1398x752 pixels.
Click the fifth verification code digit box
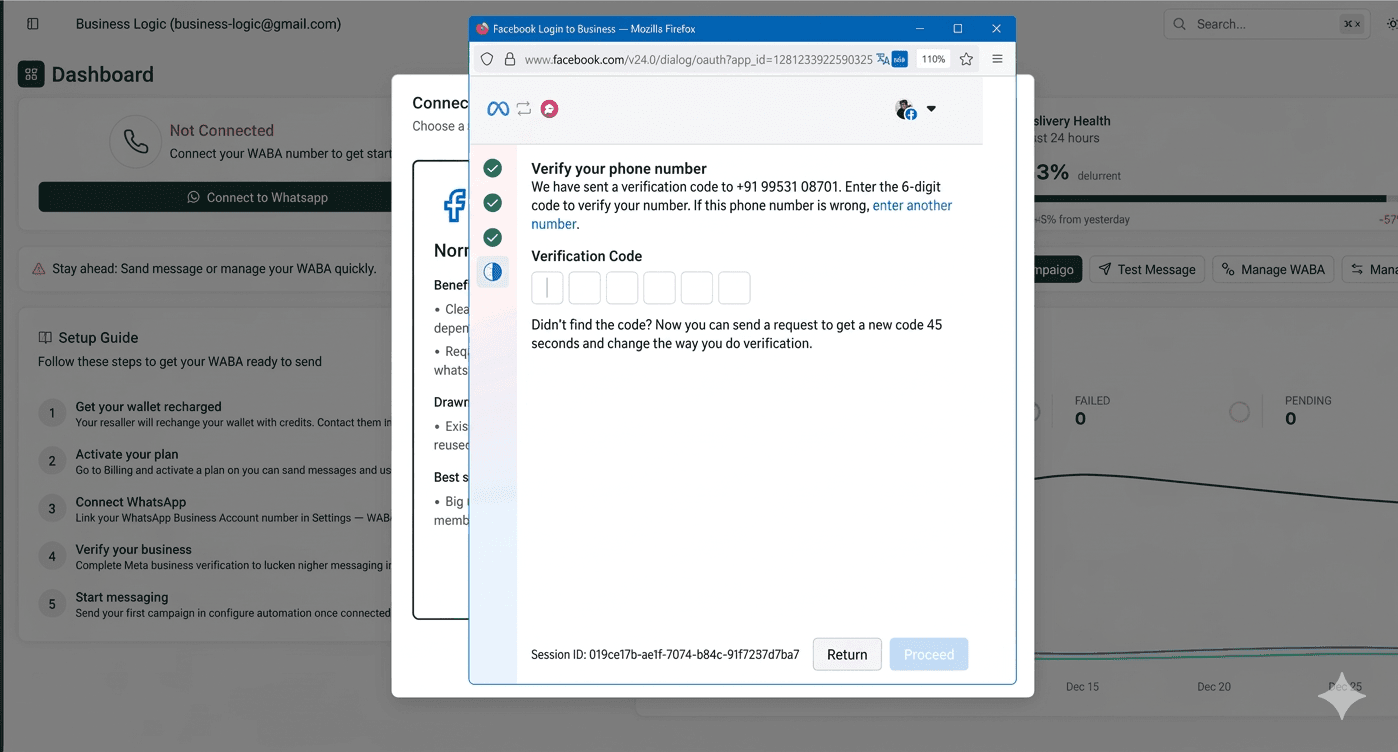697,288
